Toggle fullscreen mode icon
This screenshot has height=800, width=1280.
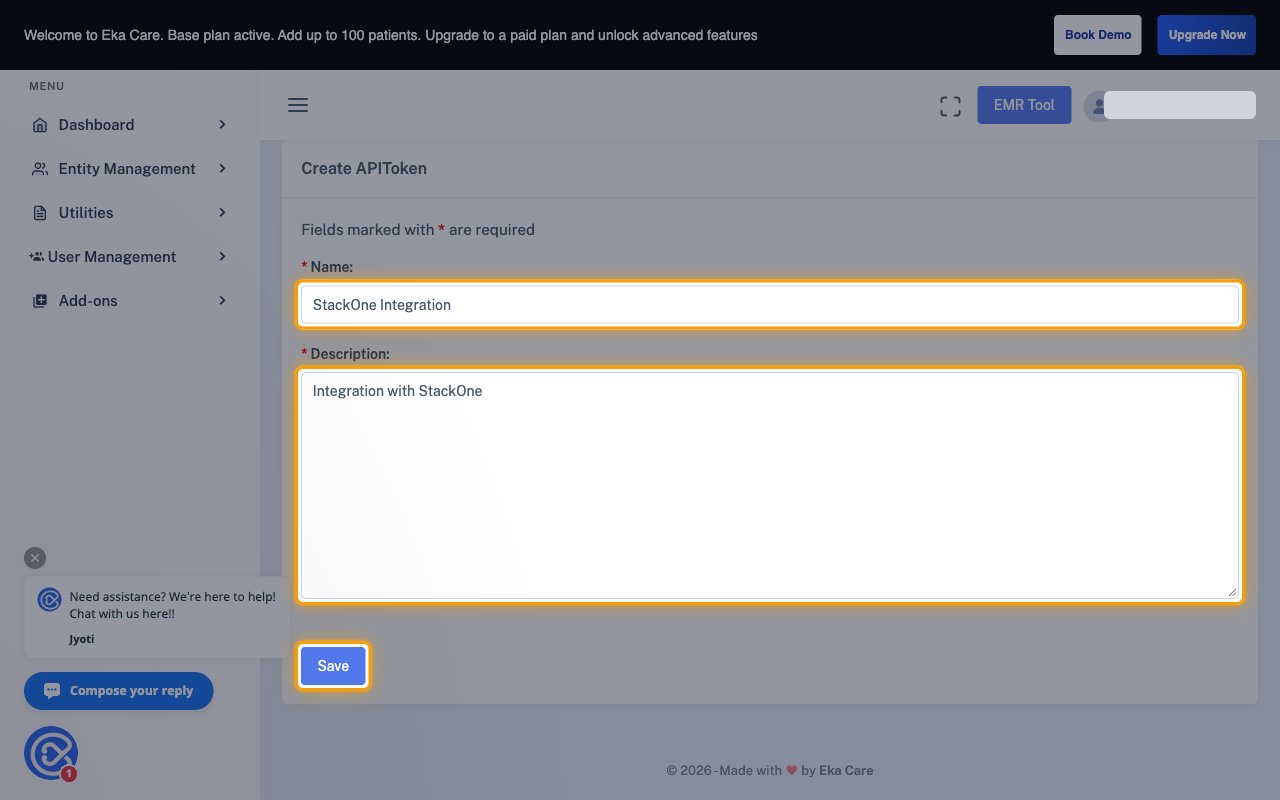pos(950,106)
